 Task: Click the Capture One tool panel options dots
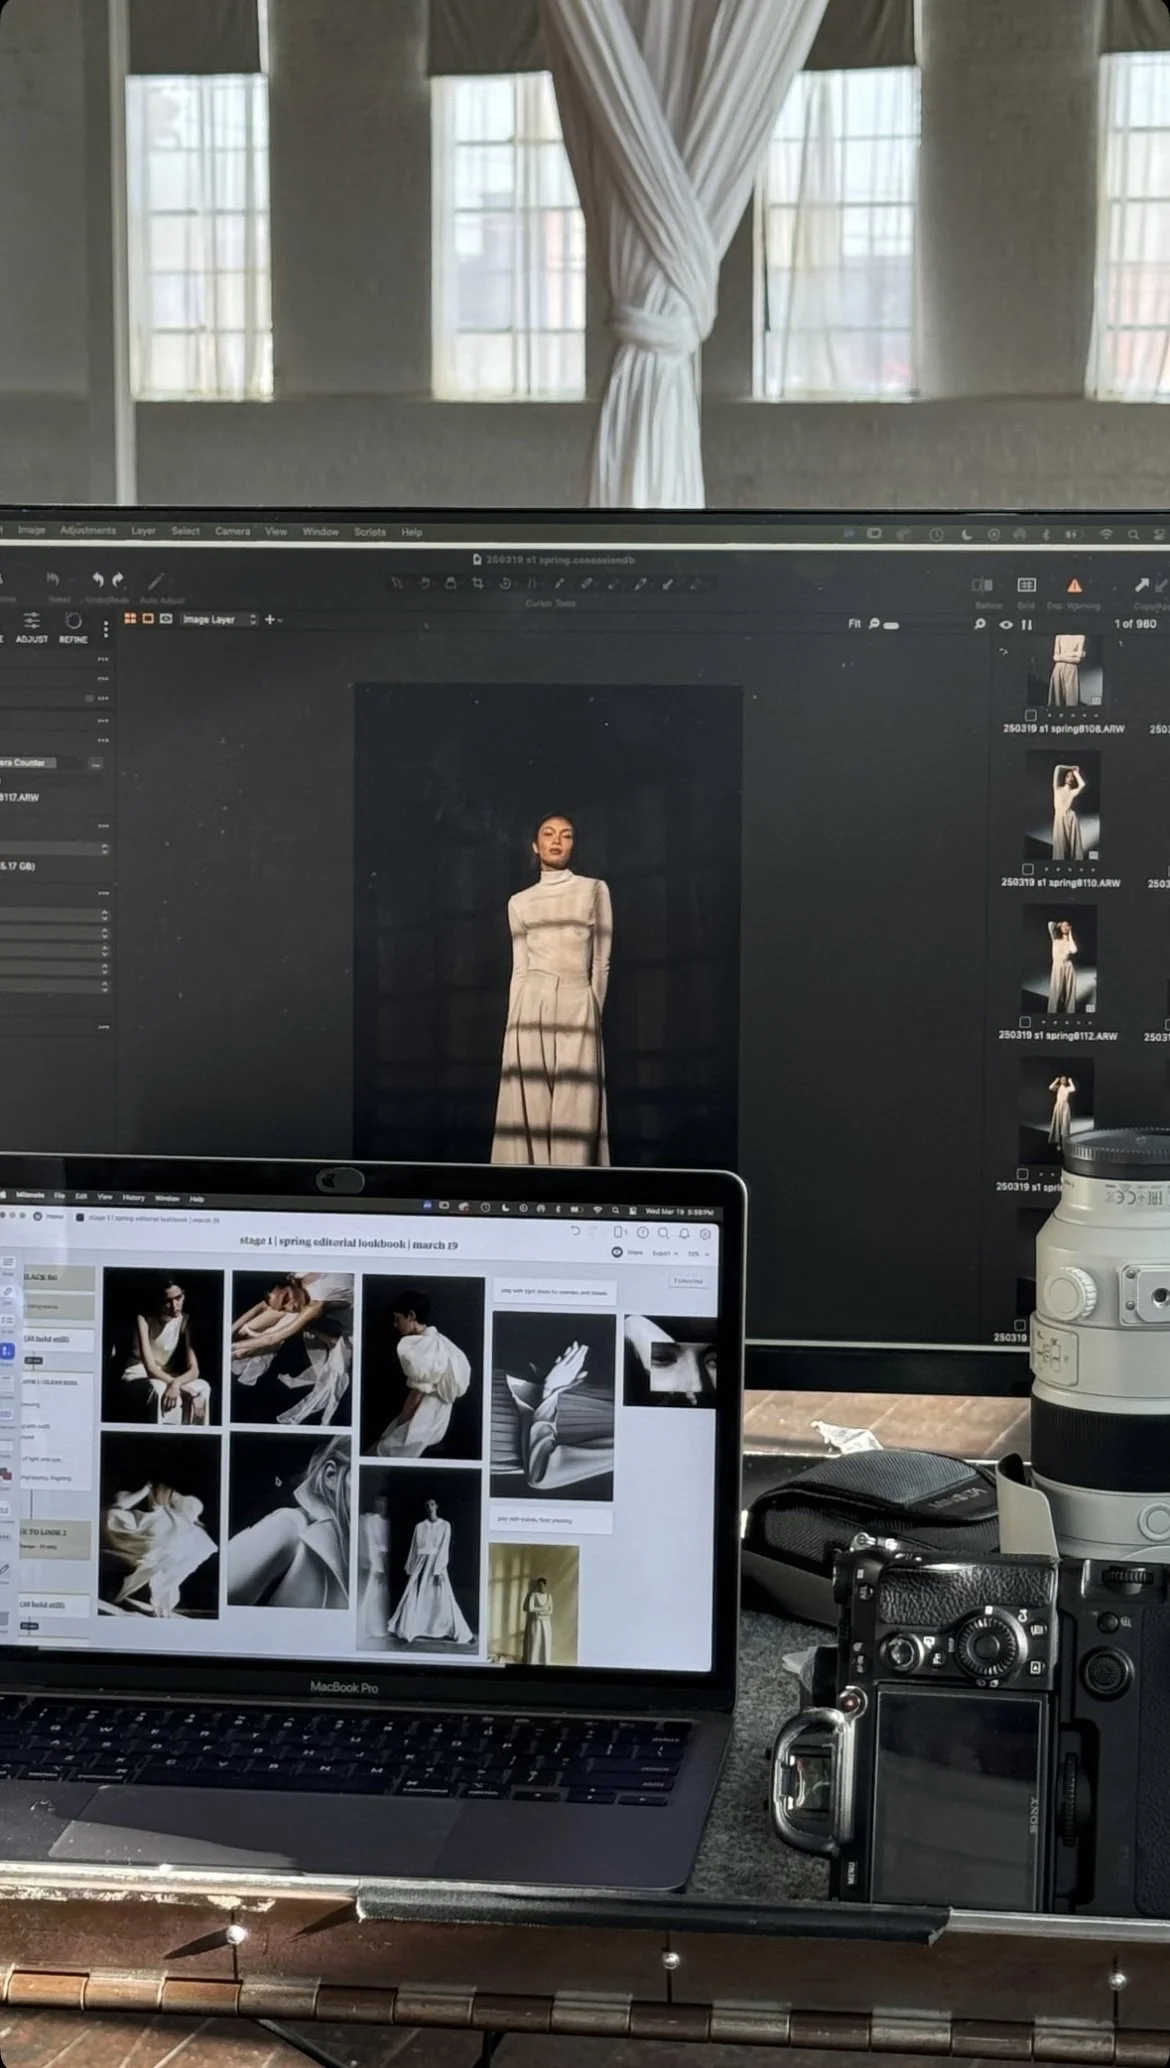(106, 629)
